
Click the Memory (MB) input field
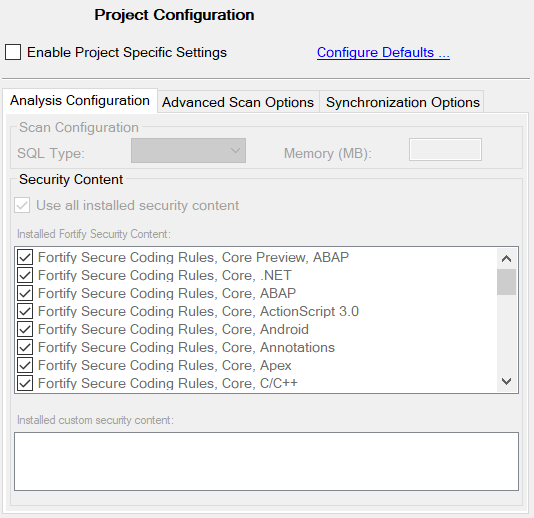point(445,150)
